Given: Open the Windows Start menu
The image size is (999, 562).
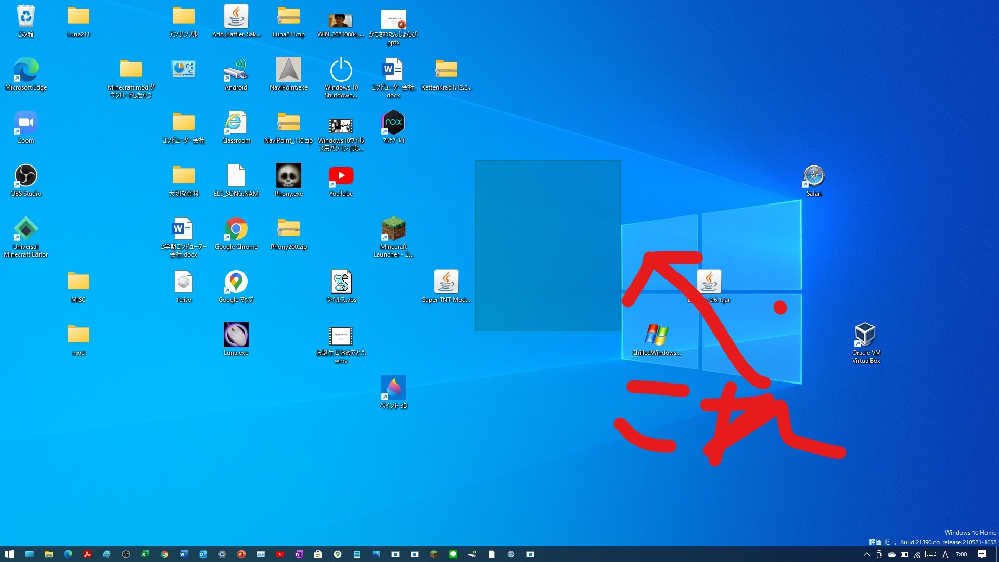Looking at the screenshot, I should pos(10,554).
